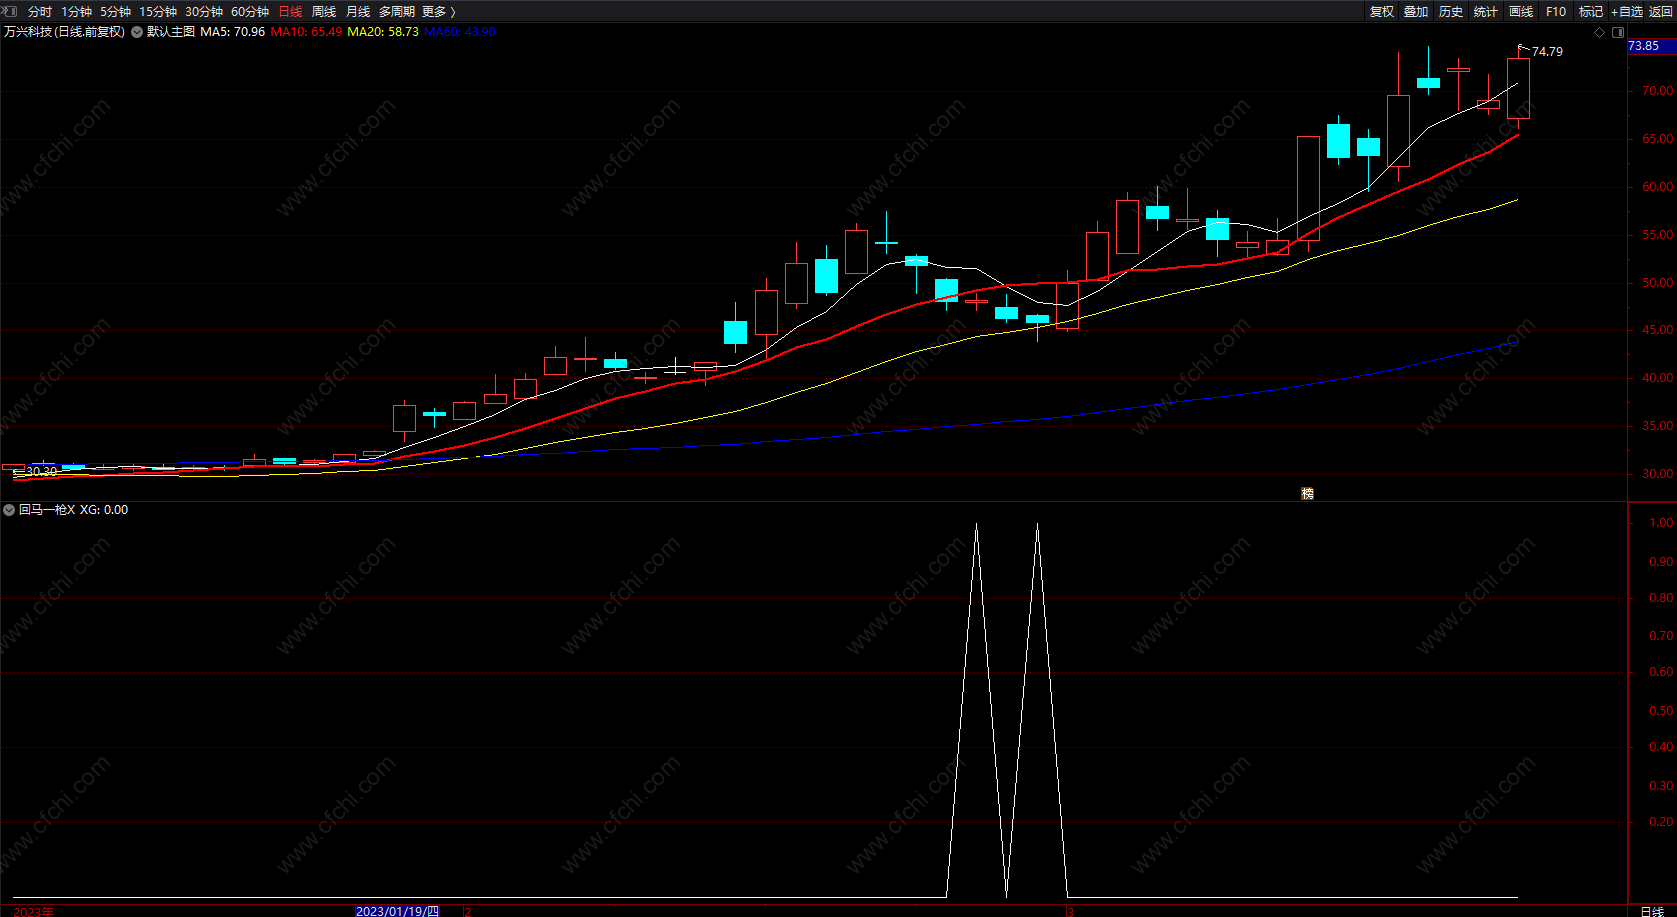The width and height of the screenshot is (1677, 917).
Task: Select the 5分钟 period tab
Action: click(x=115, y=12)
